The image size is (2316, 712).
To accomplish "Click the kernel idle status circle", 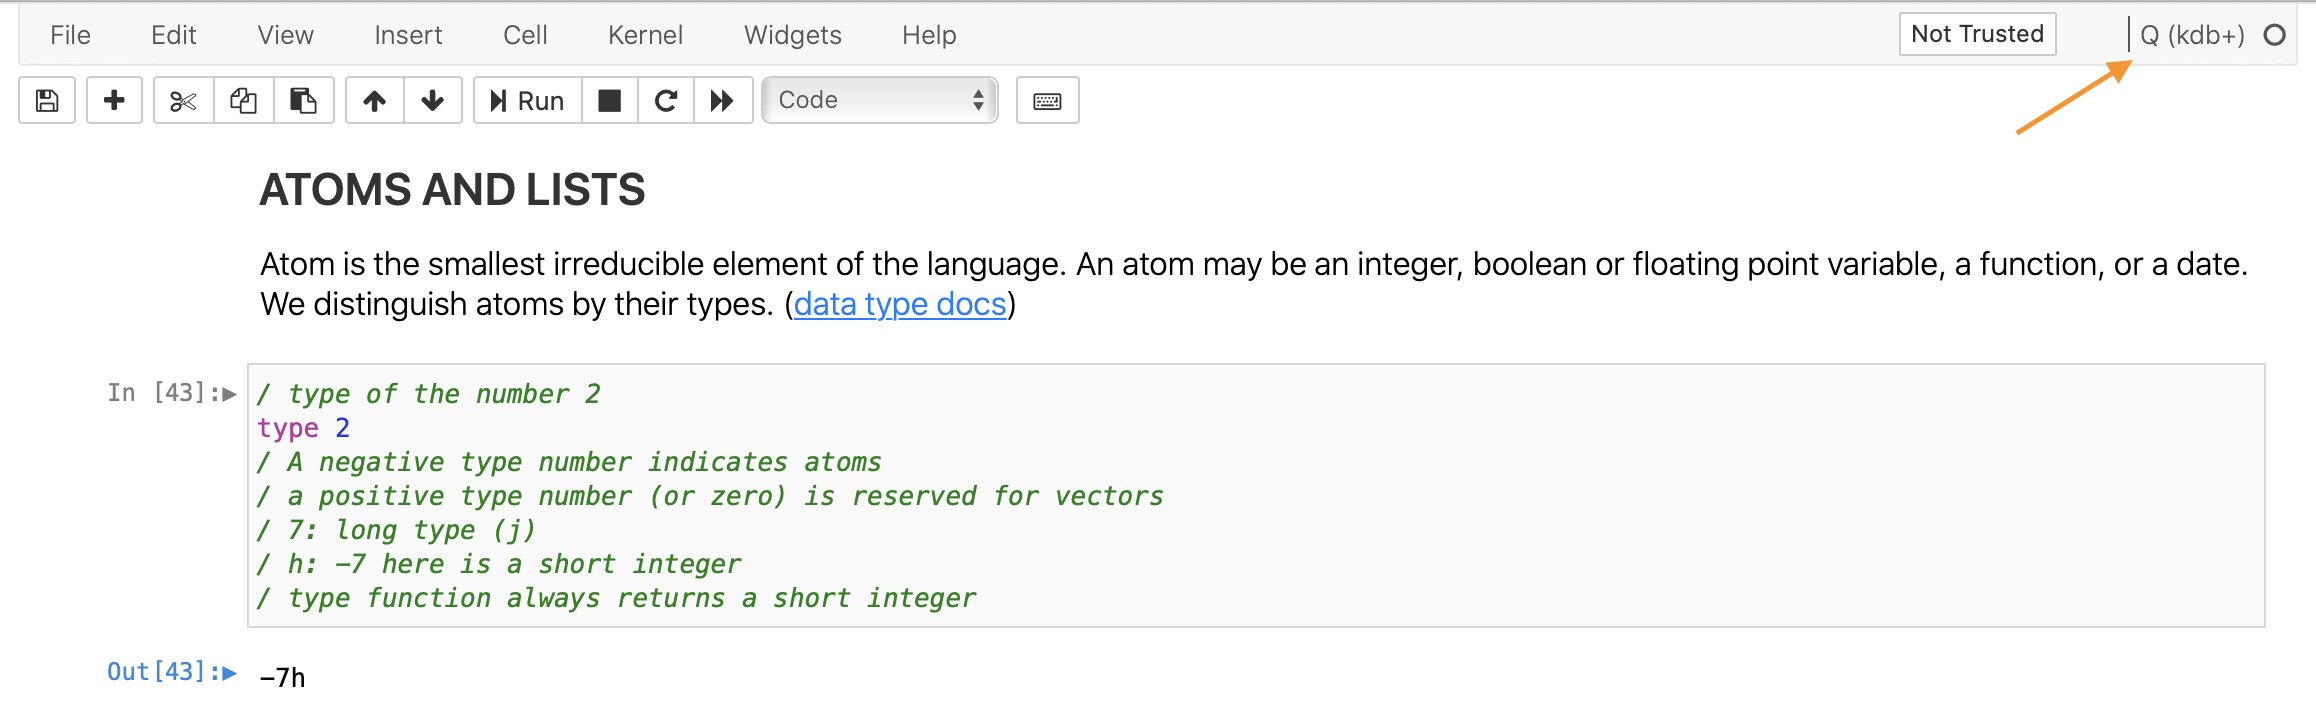I will tap(2274, 35).
